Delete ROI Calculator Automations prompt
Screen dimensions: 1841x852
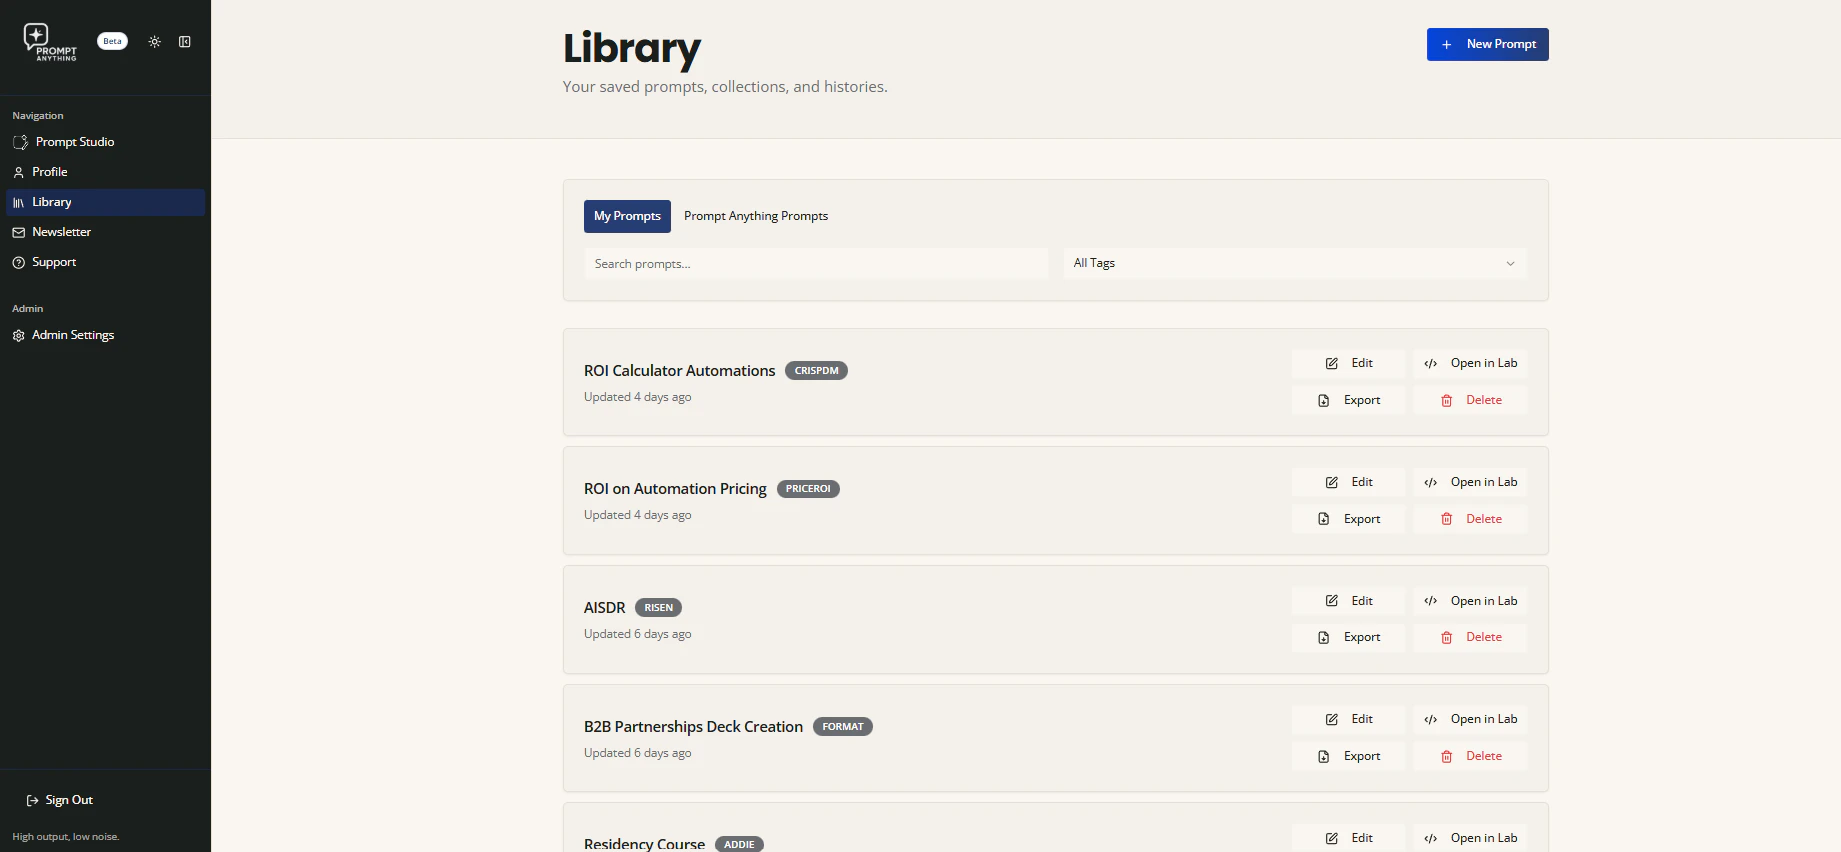tap(1470, 400)
